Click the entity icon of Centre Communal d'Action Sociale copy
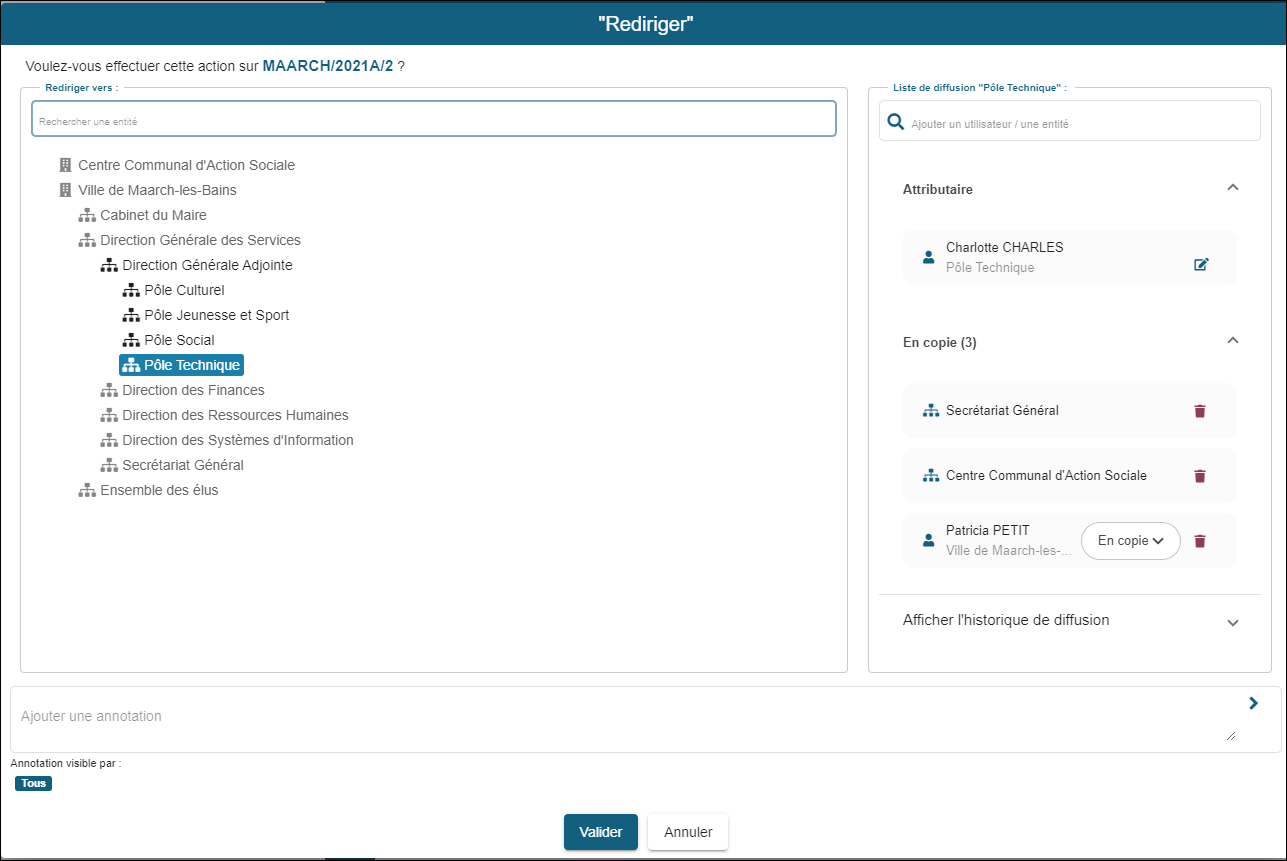Image resolution: width=1287 pixels, height=861 pixels. point(930,476)
